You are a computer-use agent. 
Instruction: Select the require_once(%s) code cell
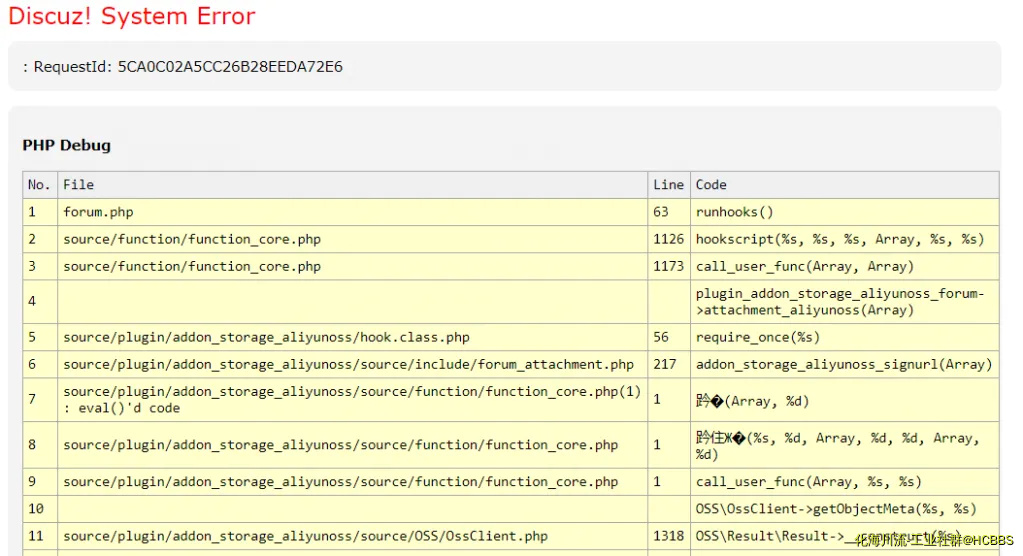tap(845, 337)
